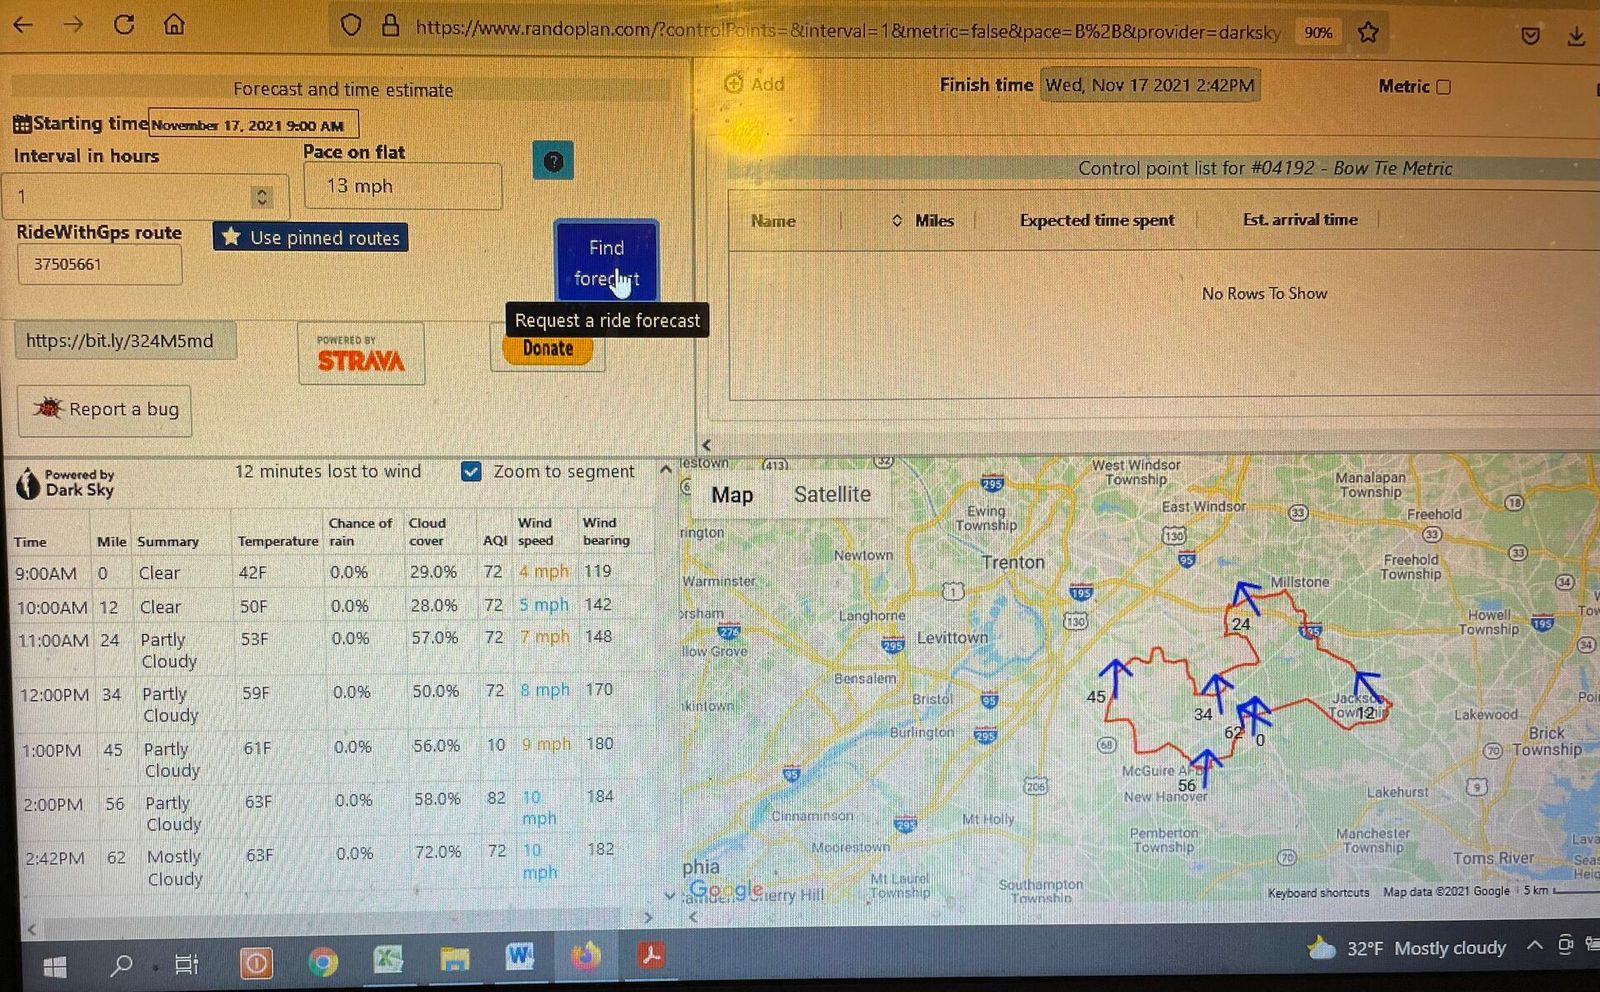The height and width of the screenshot is (992, 1600).
Task: Open Firefox from the Windows taskbar
Action: (x=586, y=959)
